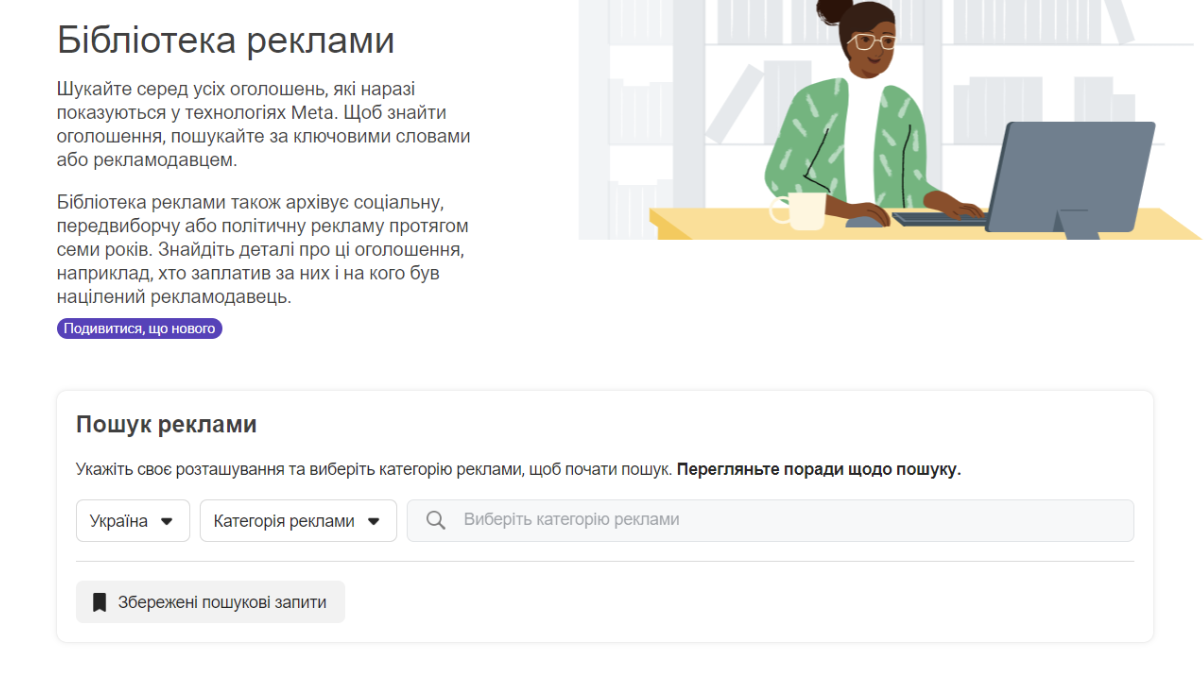Follow the "Перегляньте поради щодо пошуку" link
The width and height of the screenshot is (1204, 678).
818,470
